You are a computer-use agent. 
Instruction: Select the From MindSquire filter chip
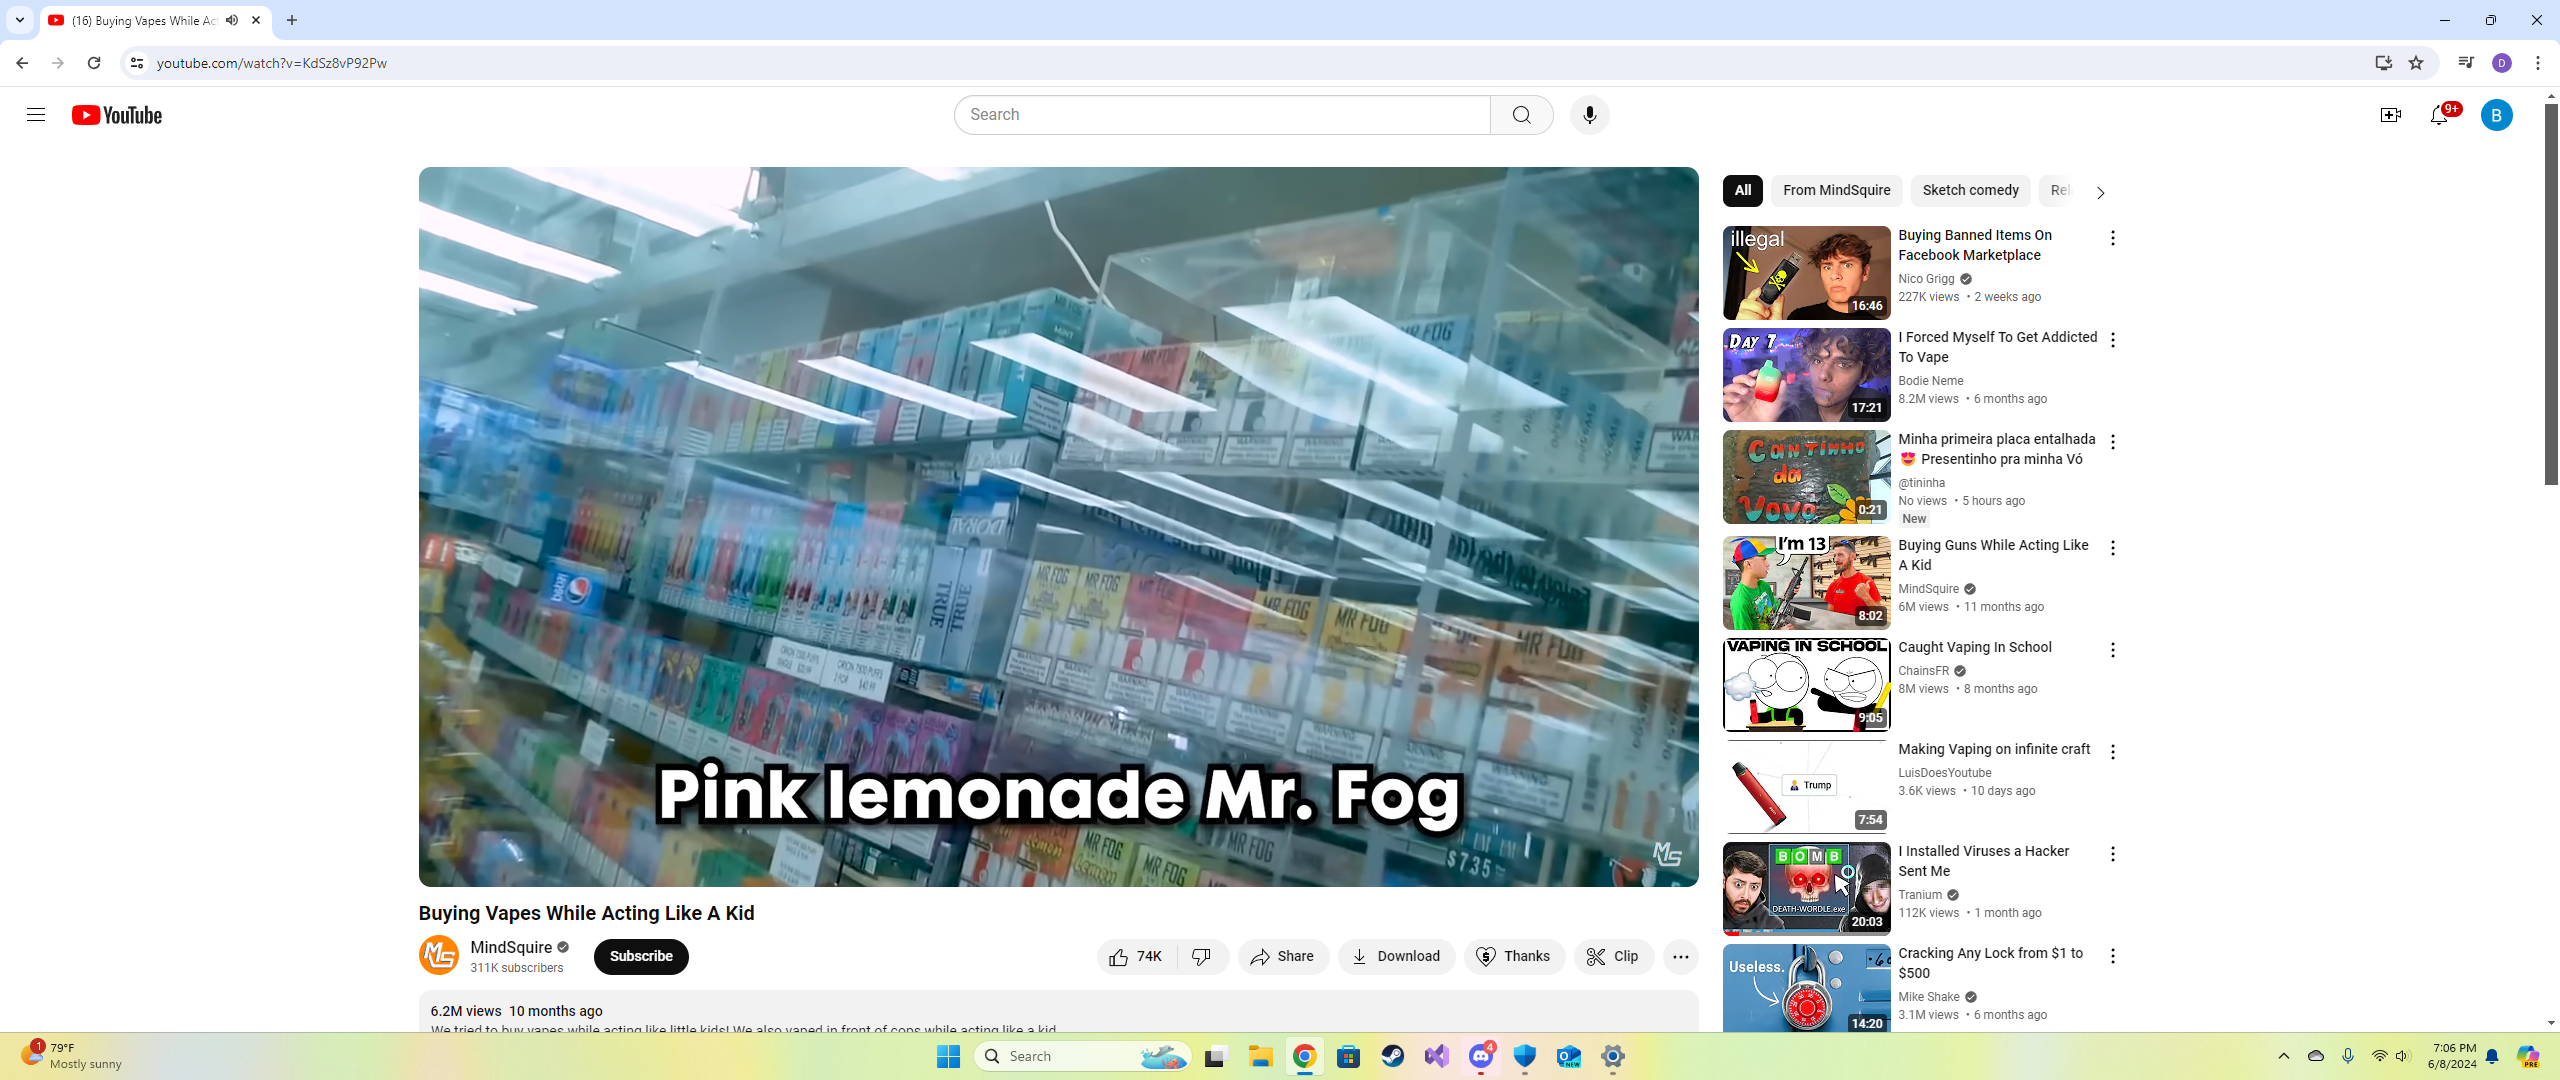pyautogui.click(x=1836, y=190)
